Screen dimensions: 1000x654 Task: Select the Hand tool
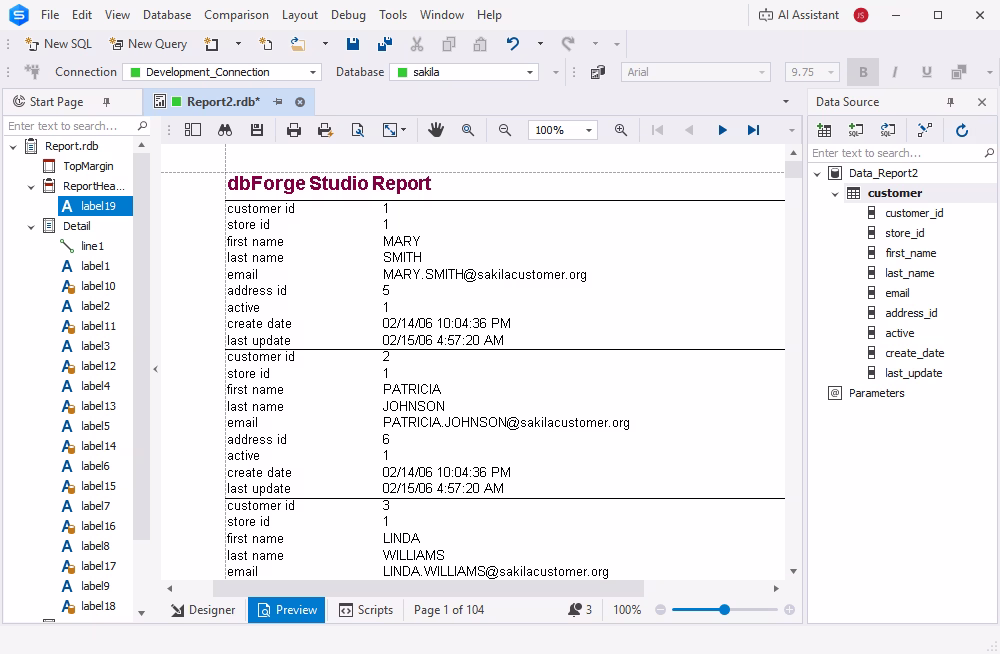click(x=436, y=130)
